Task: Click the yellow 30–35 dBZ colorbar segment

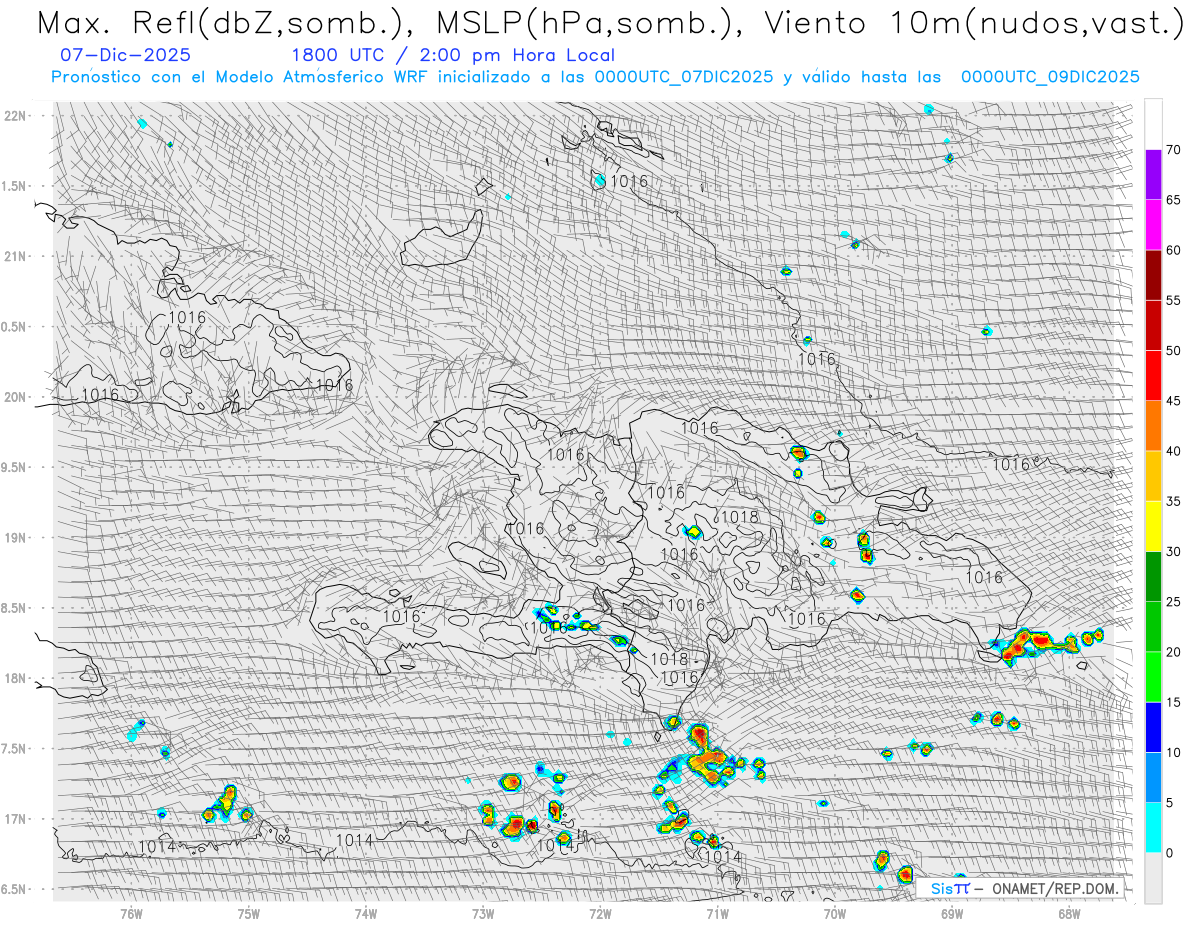Action: (x=1153, y=526)
